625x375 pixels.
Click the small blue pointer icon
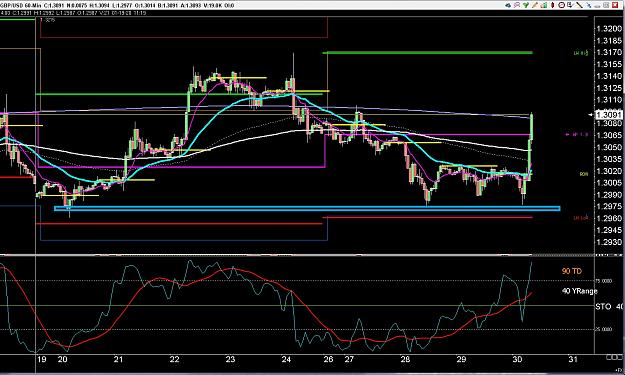[x=589, y=5]
